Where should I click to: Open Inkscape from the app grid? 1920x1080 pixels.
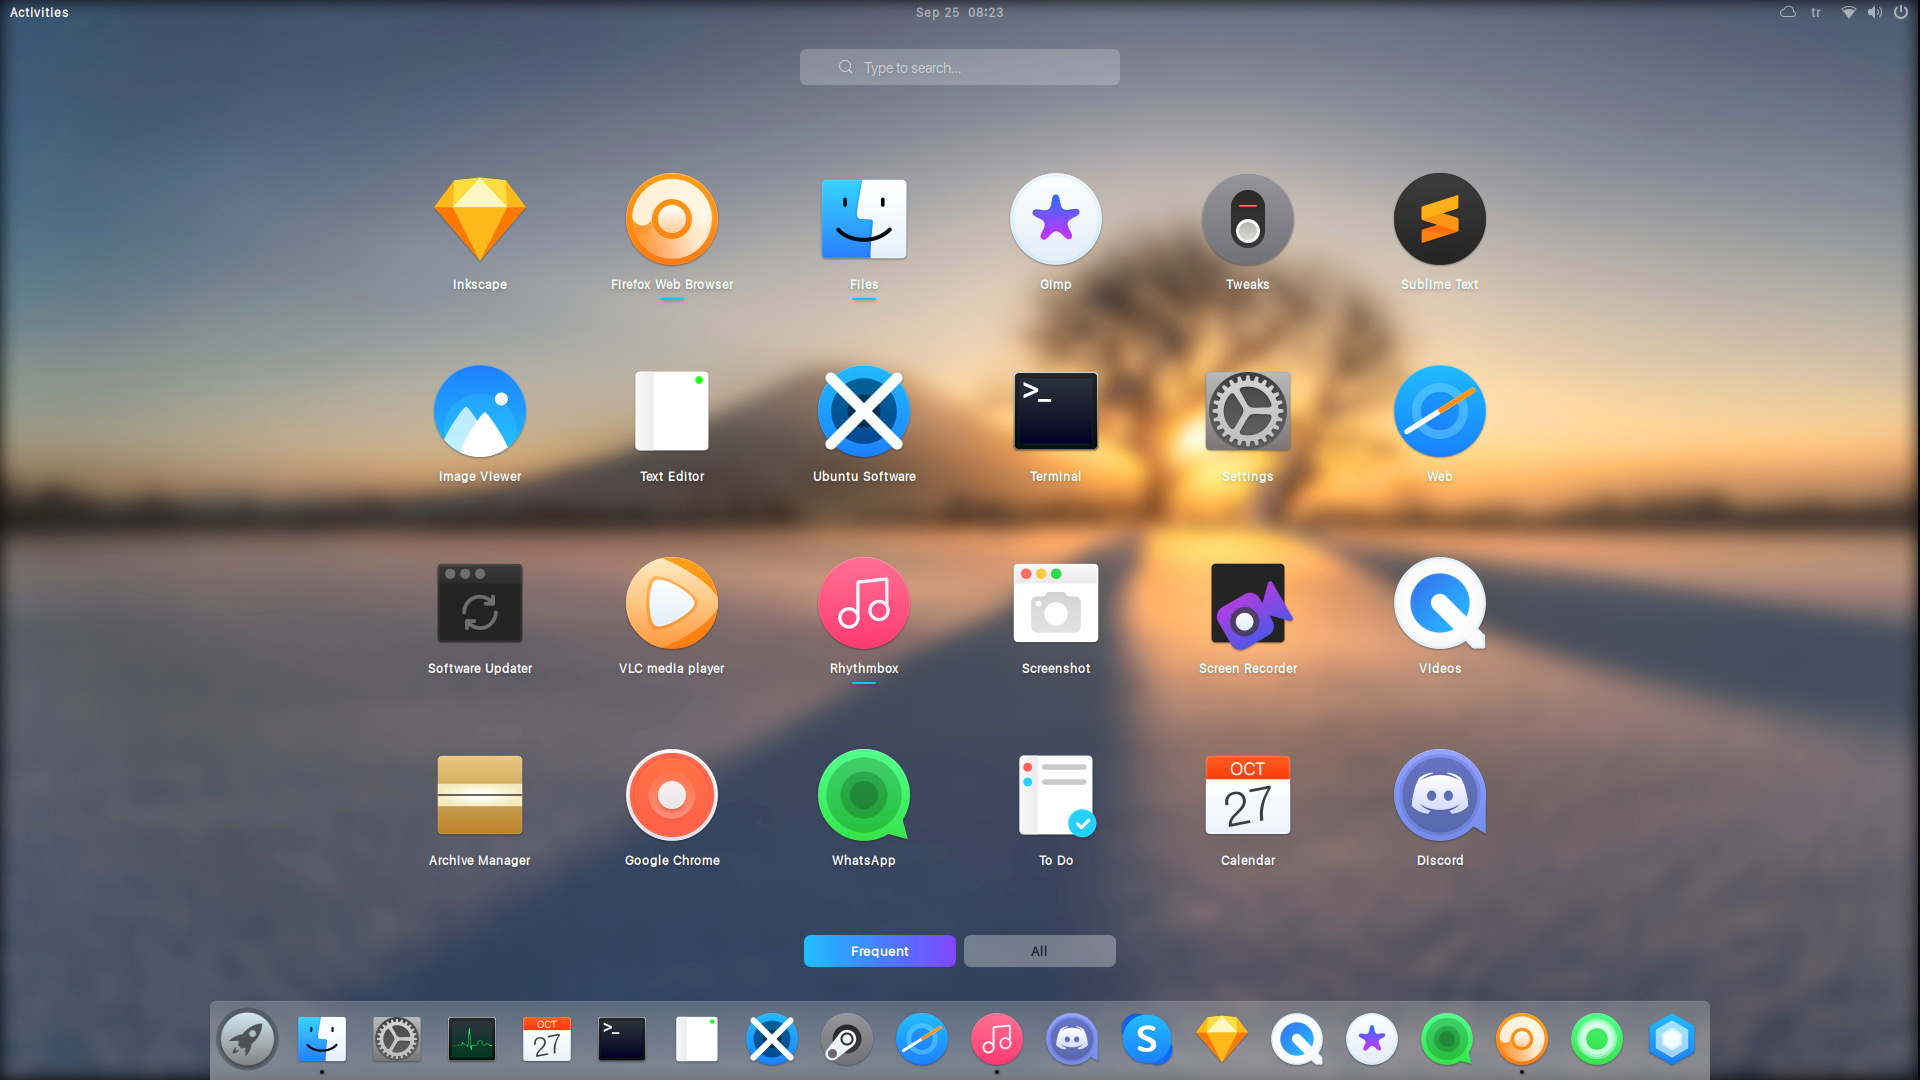[480, 219]
